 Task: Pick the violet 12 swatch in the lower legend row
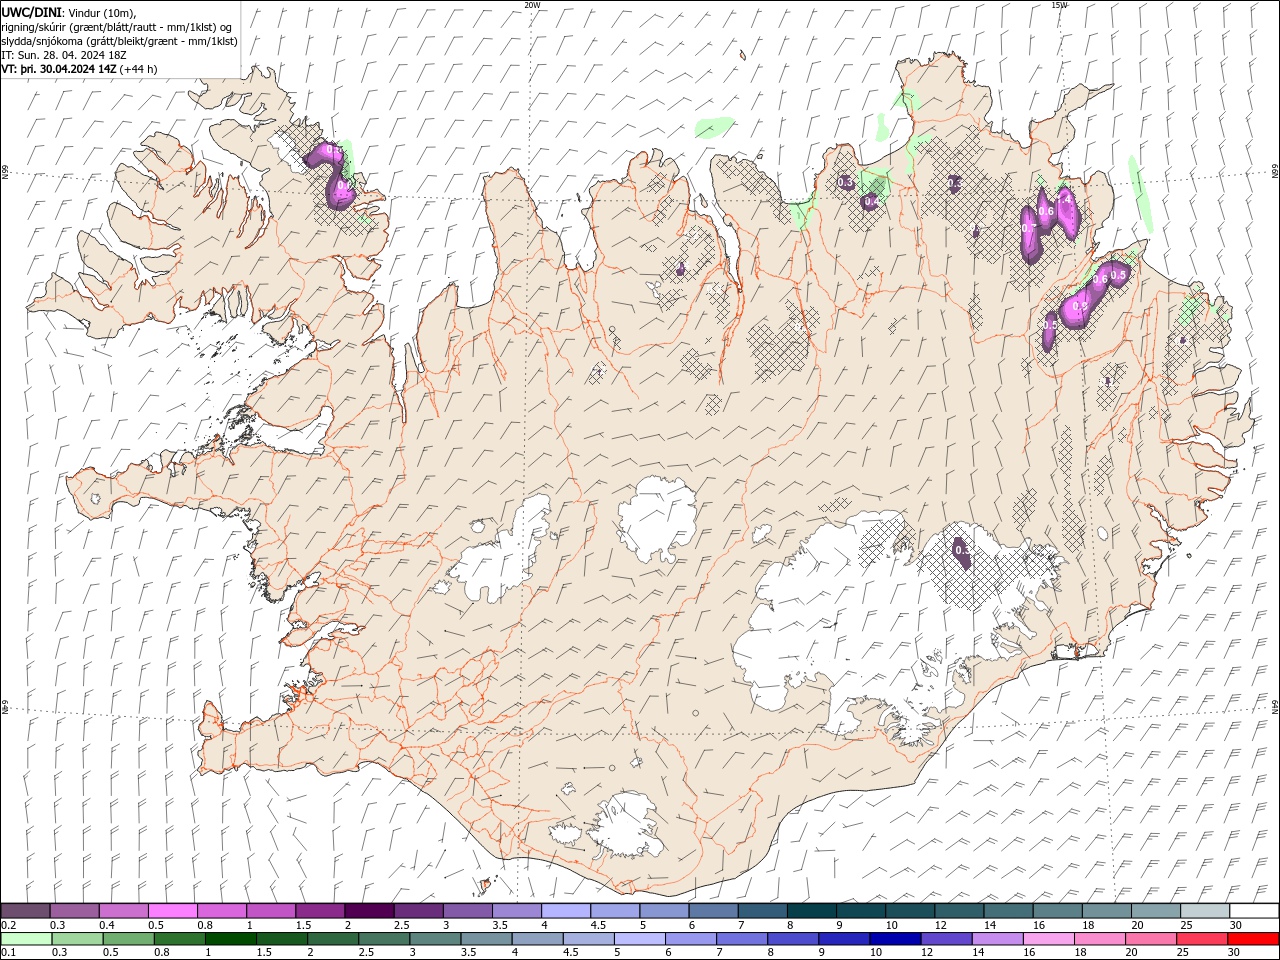coord(946,939)
